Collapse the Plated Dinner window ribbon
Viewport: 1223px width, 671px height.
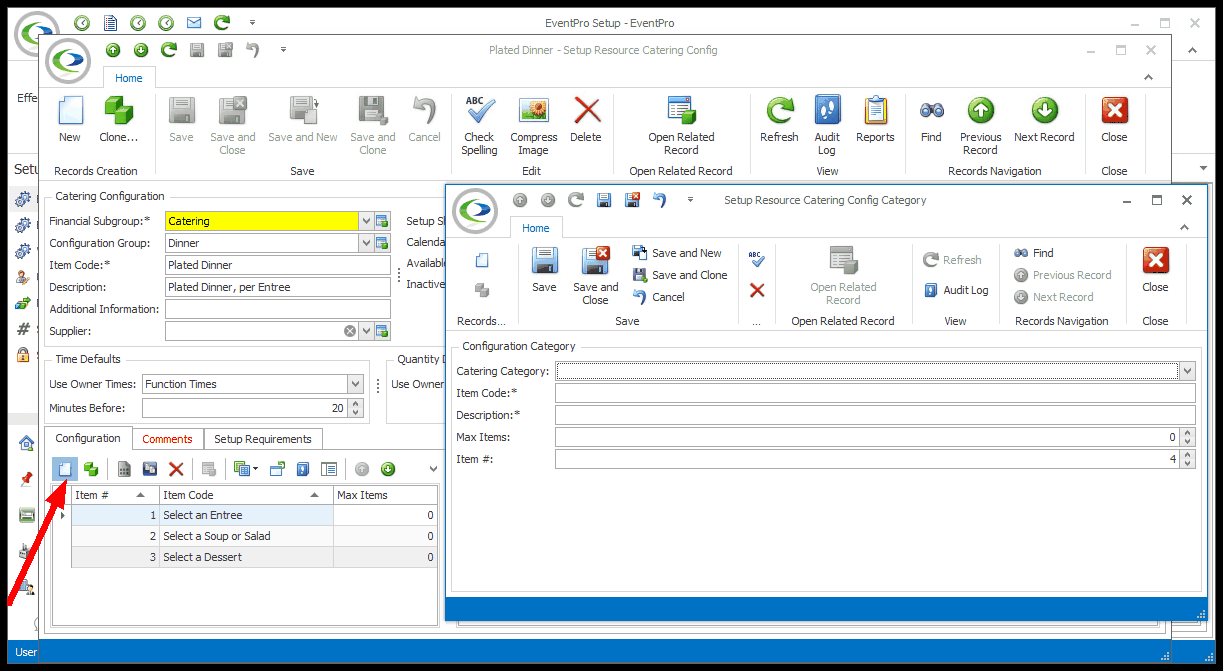pyautogui.click(x=1148, y=78)
